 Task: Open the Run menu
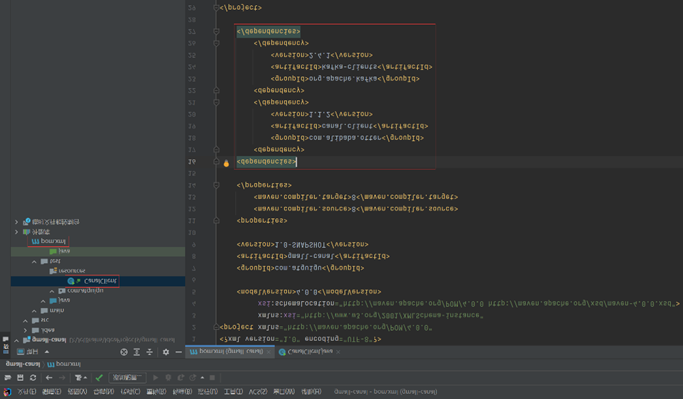[x=207, y=392]
